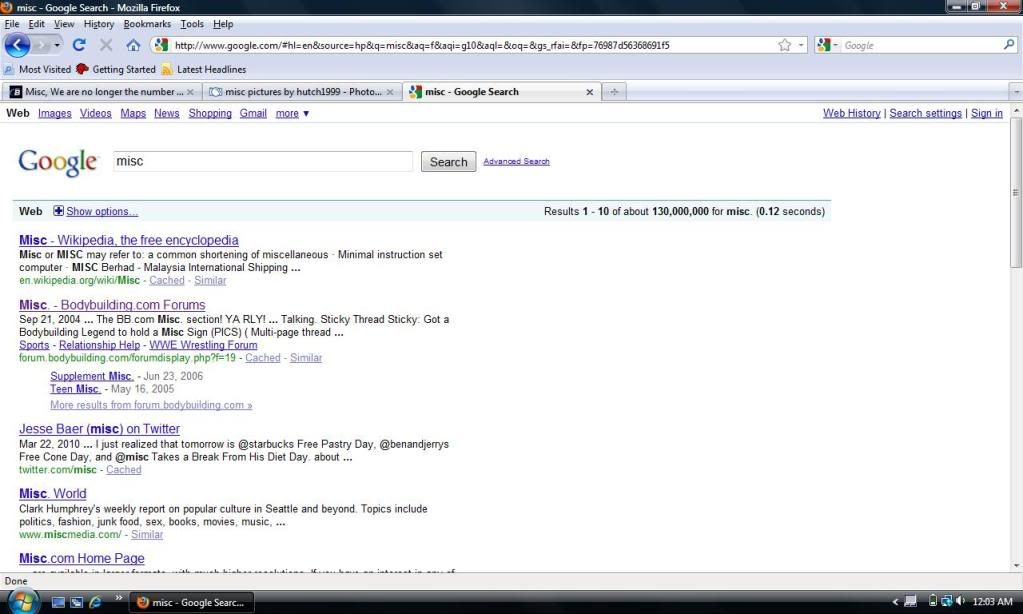Click the Forward navigation arrow

click(42, 45)
